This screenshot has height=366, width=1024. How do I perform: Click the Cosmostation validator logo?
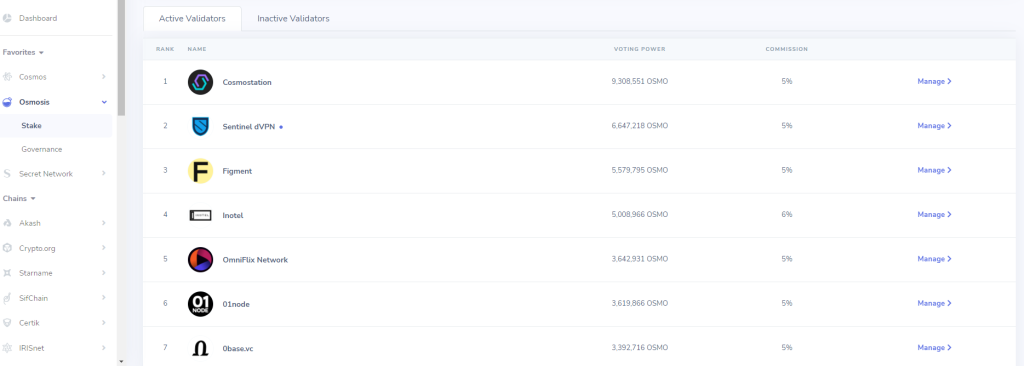click(x=200, y=82)
